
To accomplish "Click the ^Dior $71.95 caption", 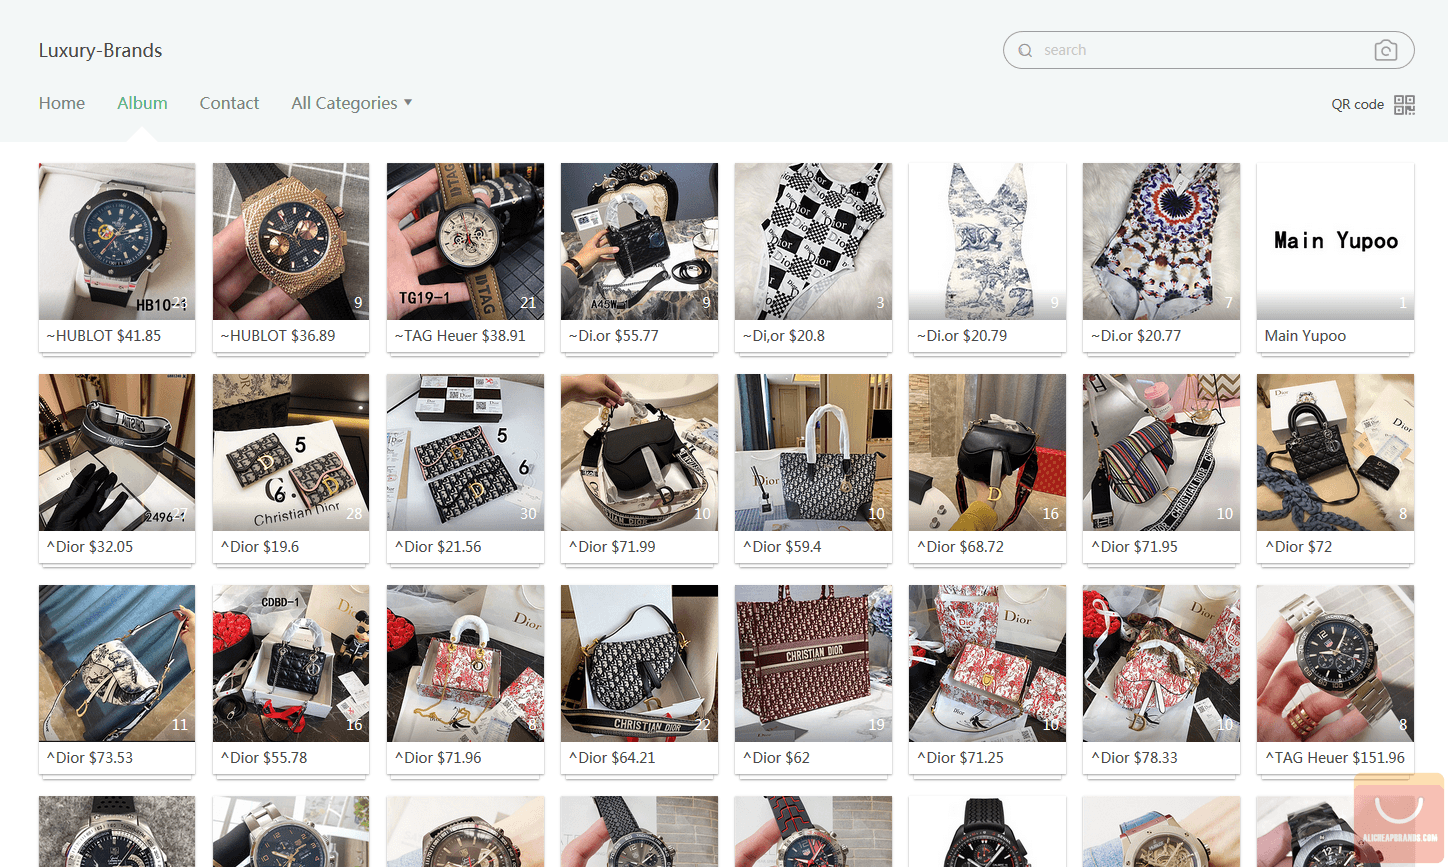I will coord(1134,547).
